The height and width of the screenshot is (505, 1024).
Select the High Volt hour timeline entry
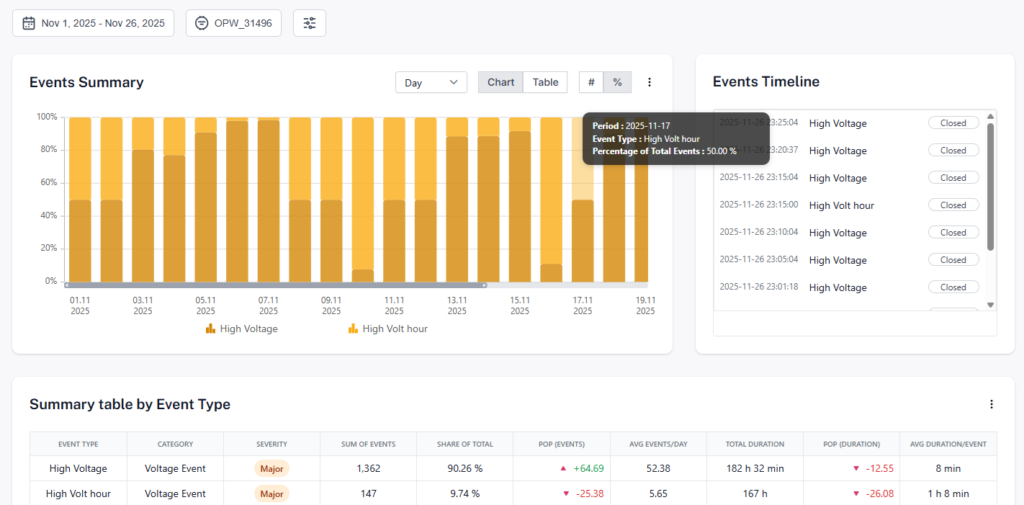(x=841, y=205)
